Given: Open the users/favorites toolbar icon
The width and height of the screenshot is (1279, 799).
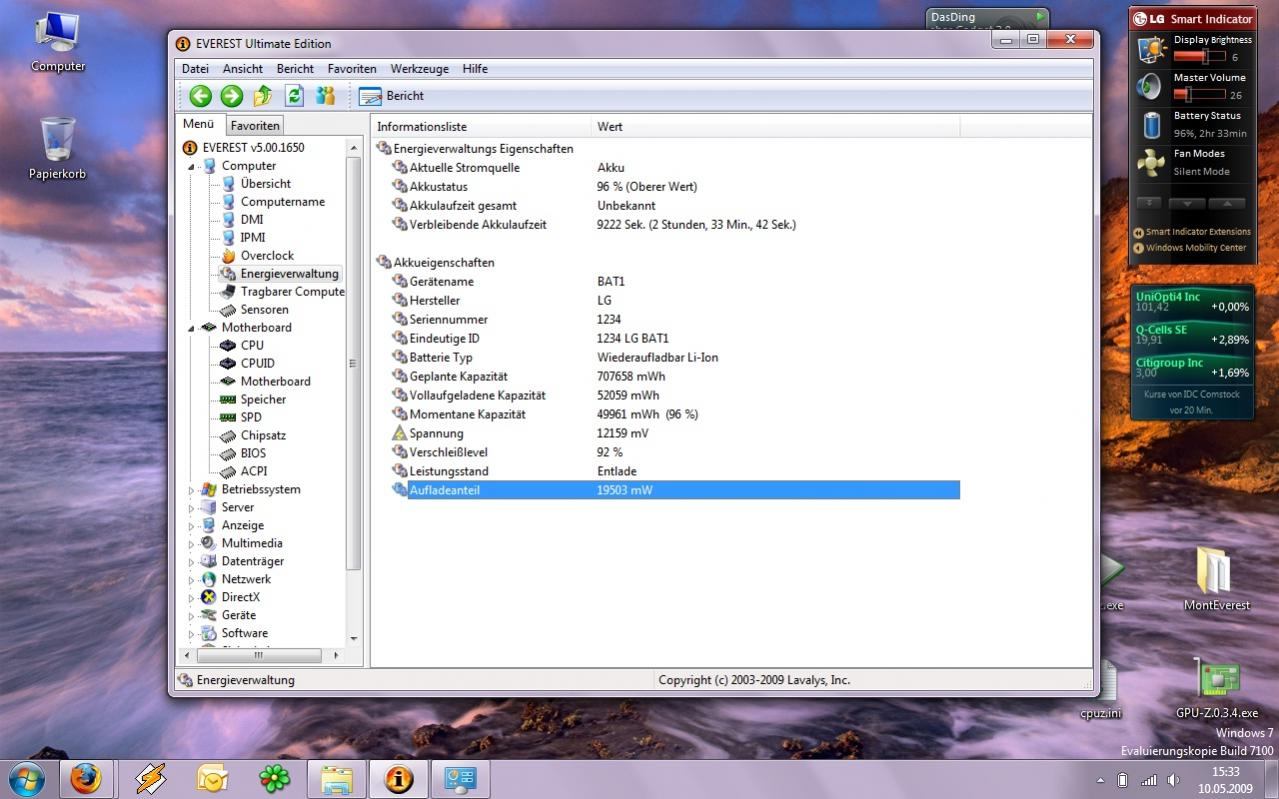Looking at the screenshot, I should (x=325, y=96).
